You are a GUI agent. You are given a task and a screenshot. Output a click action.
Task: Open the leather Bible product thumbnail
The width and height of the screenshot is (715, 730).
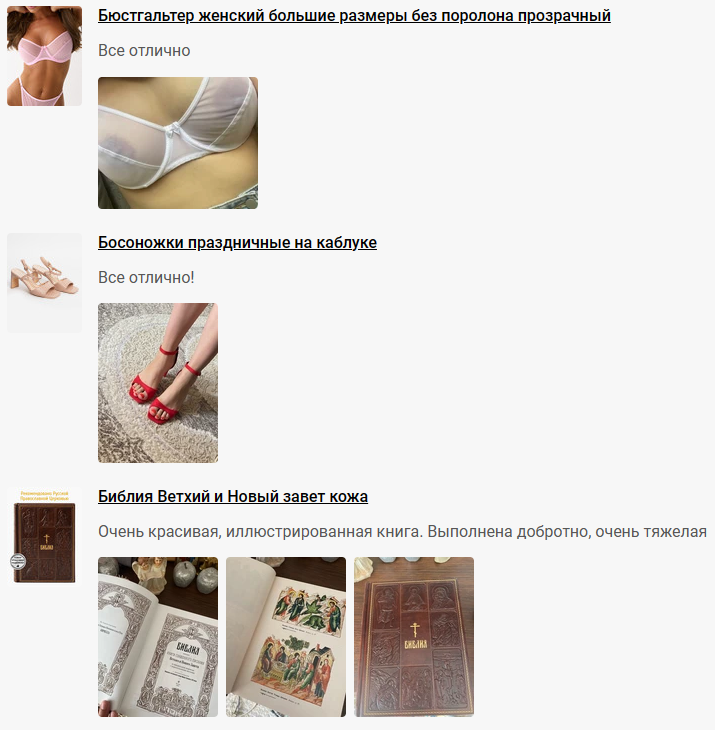point(44,535)
